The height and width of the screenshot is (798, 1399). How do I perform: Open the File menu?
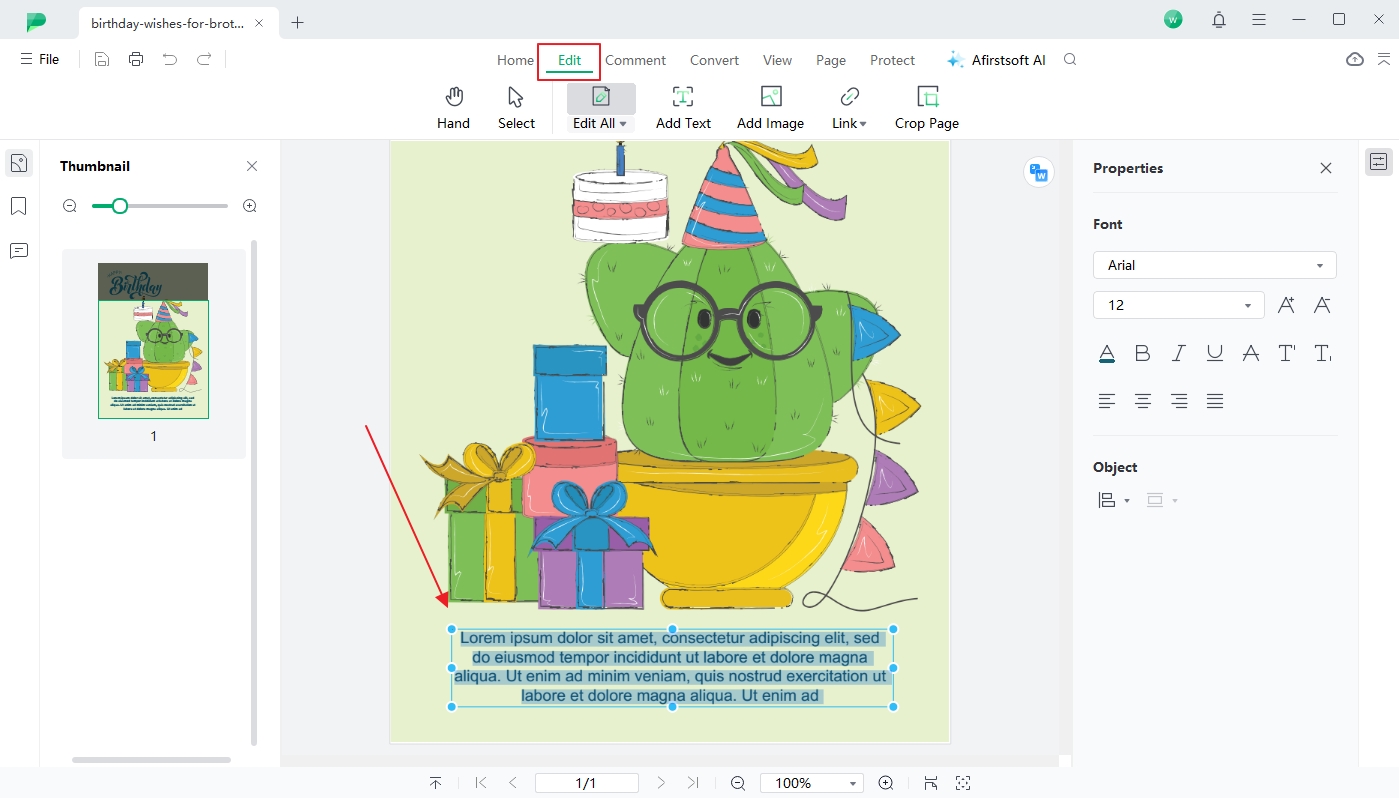coord(39,59)
